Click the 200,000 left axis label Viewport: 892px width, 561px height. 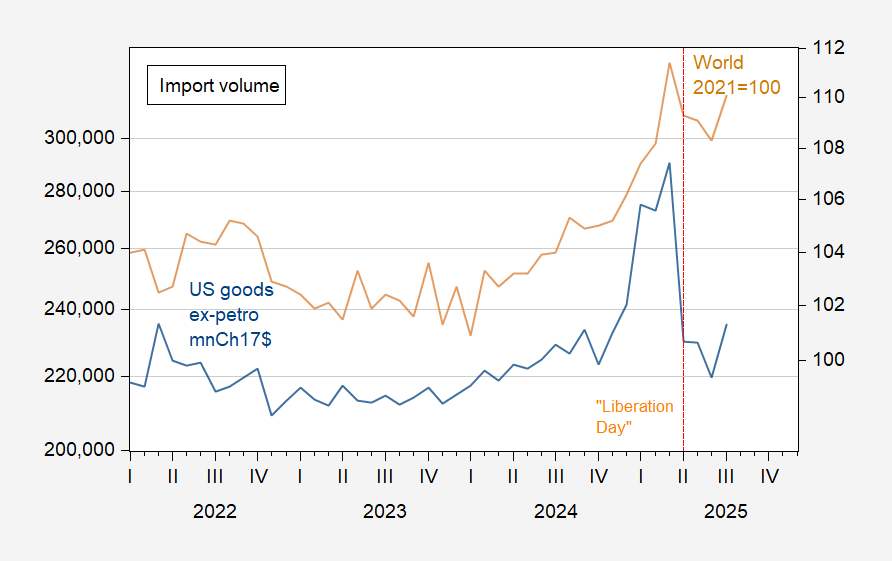[85, 450]
